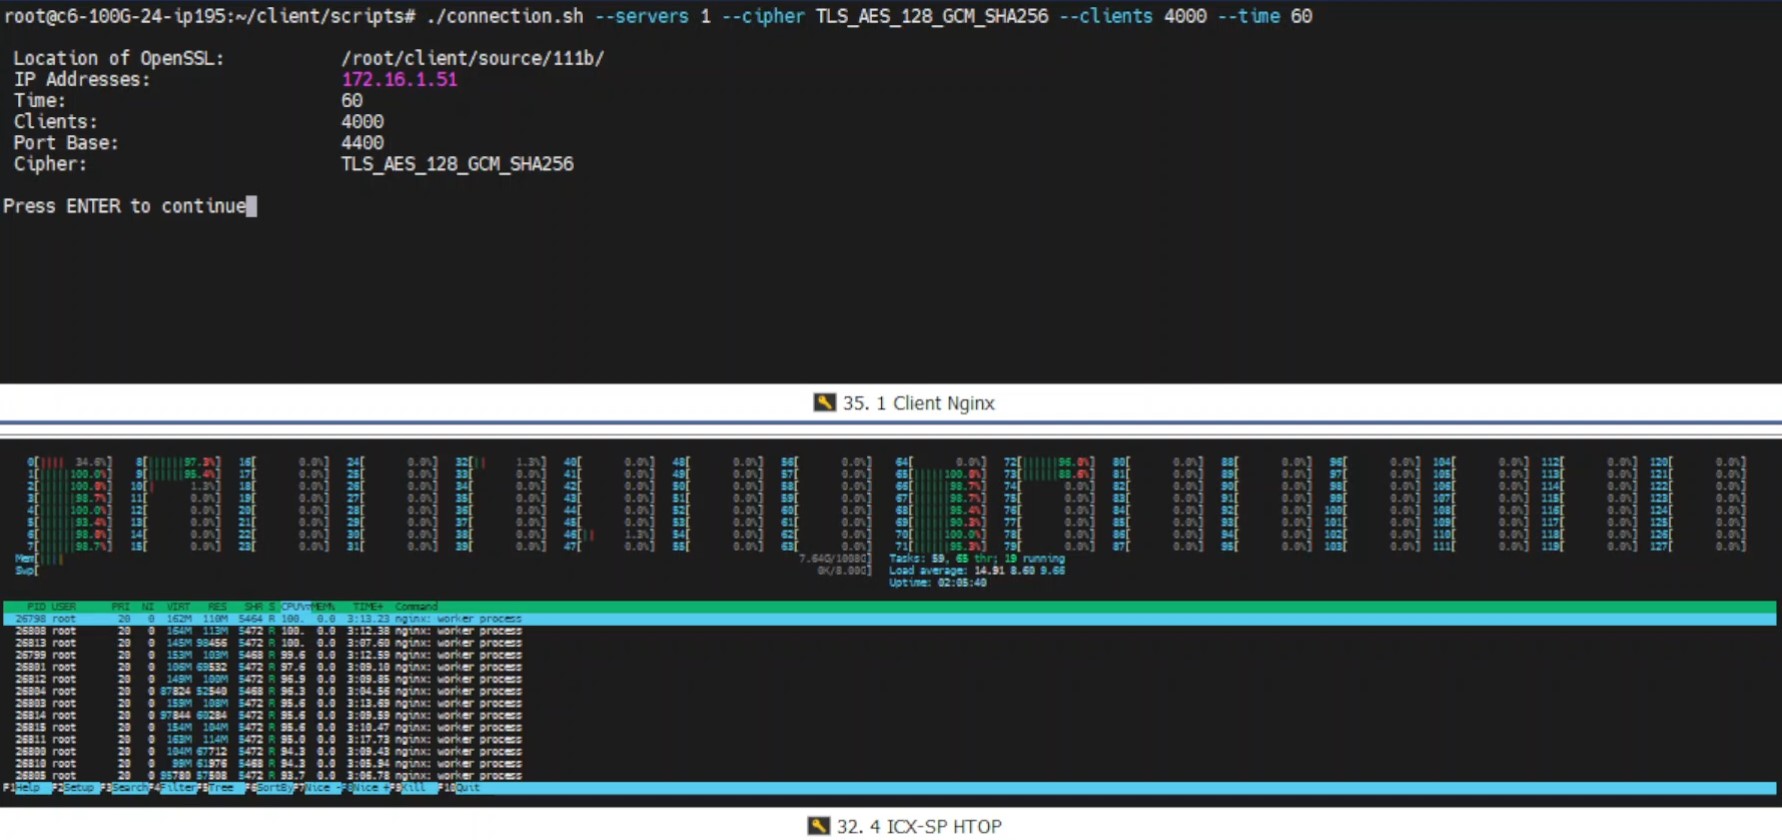Click the wrench icon beside Client Nginx

tap(824, 403)
